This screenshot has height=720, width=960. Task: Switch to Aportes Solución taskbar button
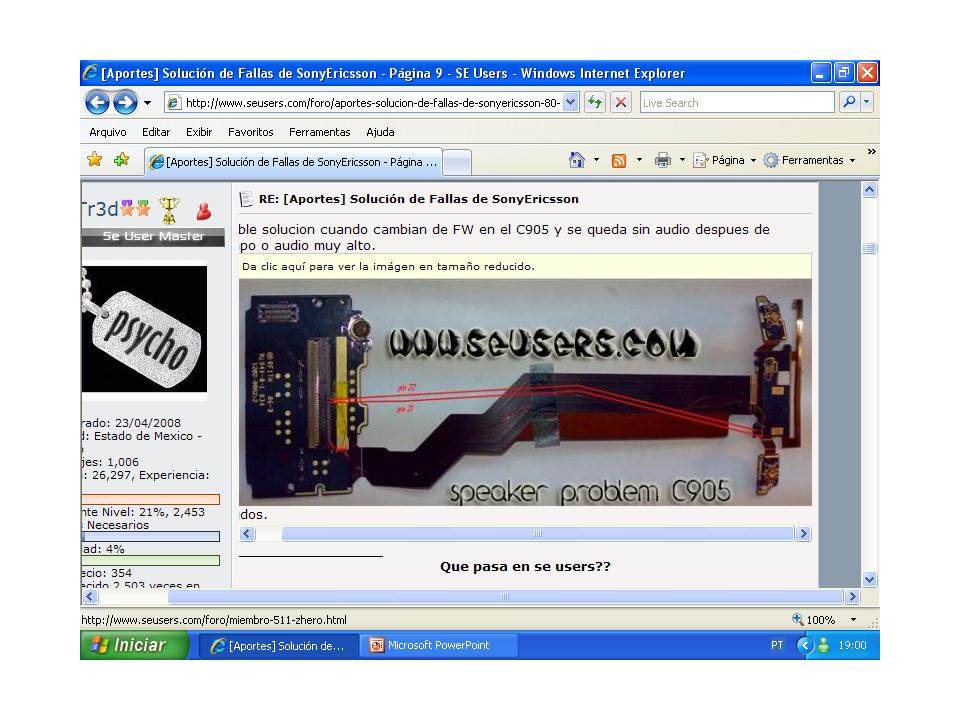[x=279, y=645]
